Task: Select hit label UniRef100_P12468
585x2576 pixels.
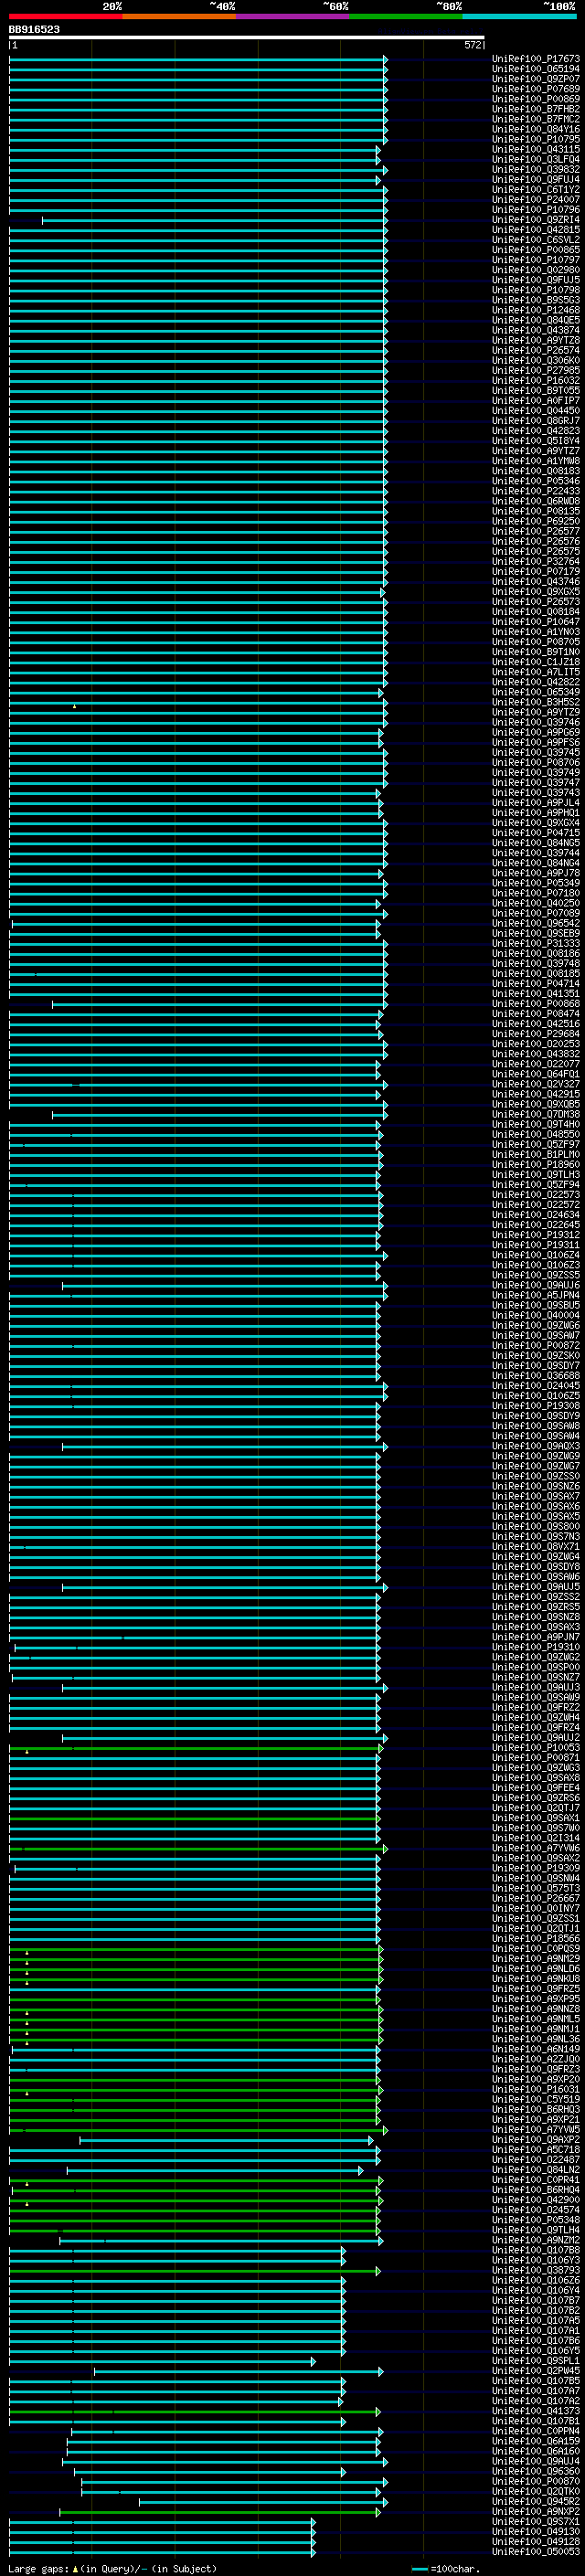Action: [x=536, y=310]
